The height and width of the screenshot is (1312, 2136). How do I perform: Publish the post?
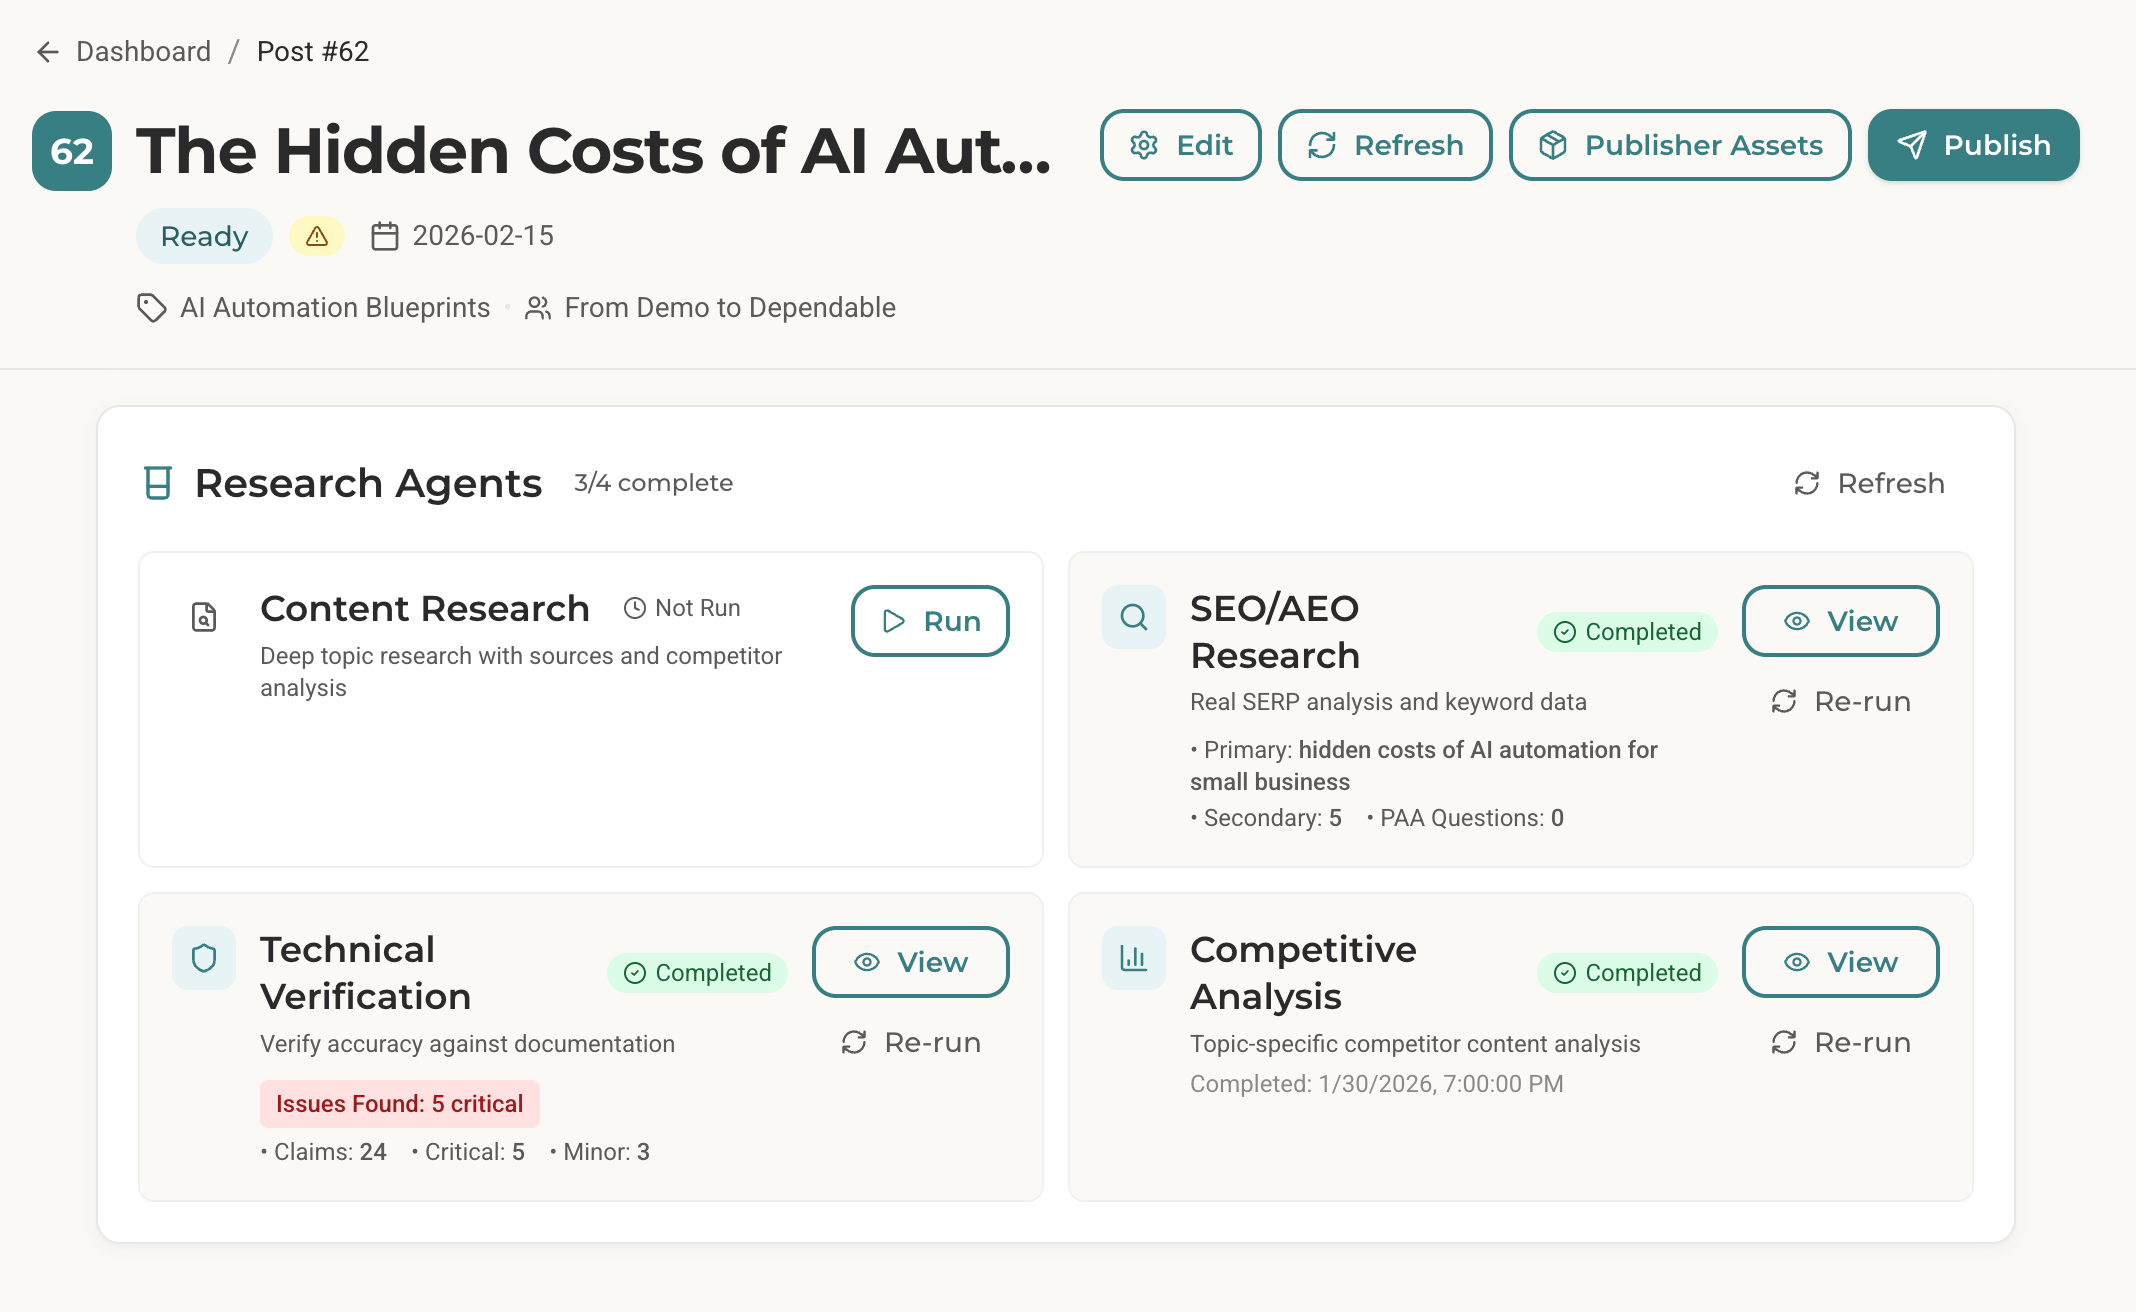[x=1973, y=145]
